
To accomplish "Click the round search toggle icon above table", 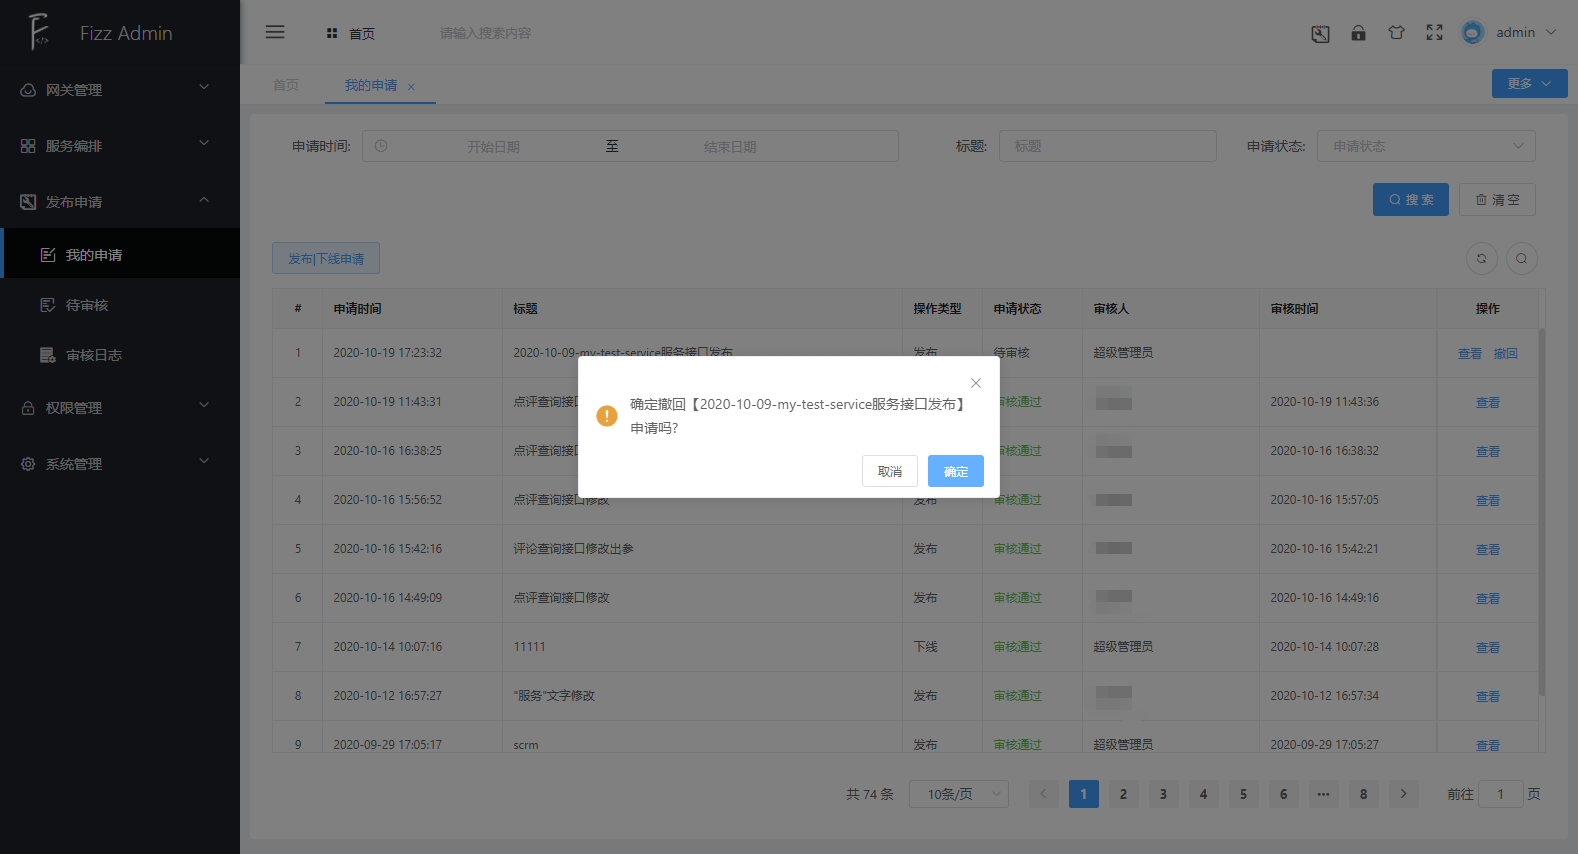I will [x=1522, y=258].
